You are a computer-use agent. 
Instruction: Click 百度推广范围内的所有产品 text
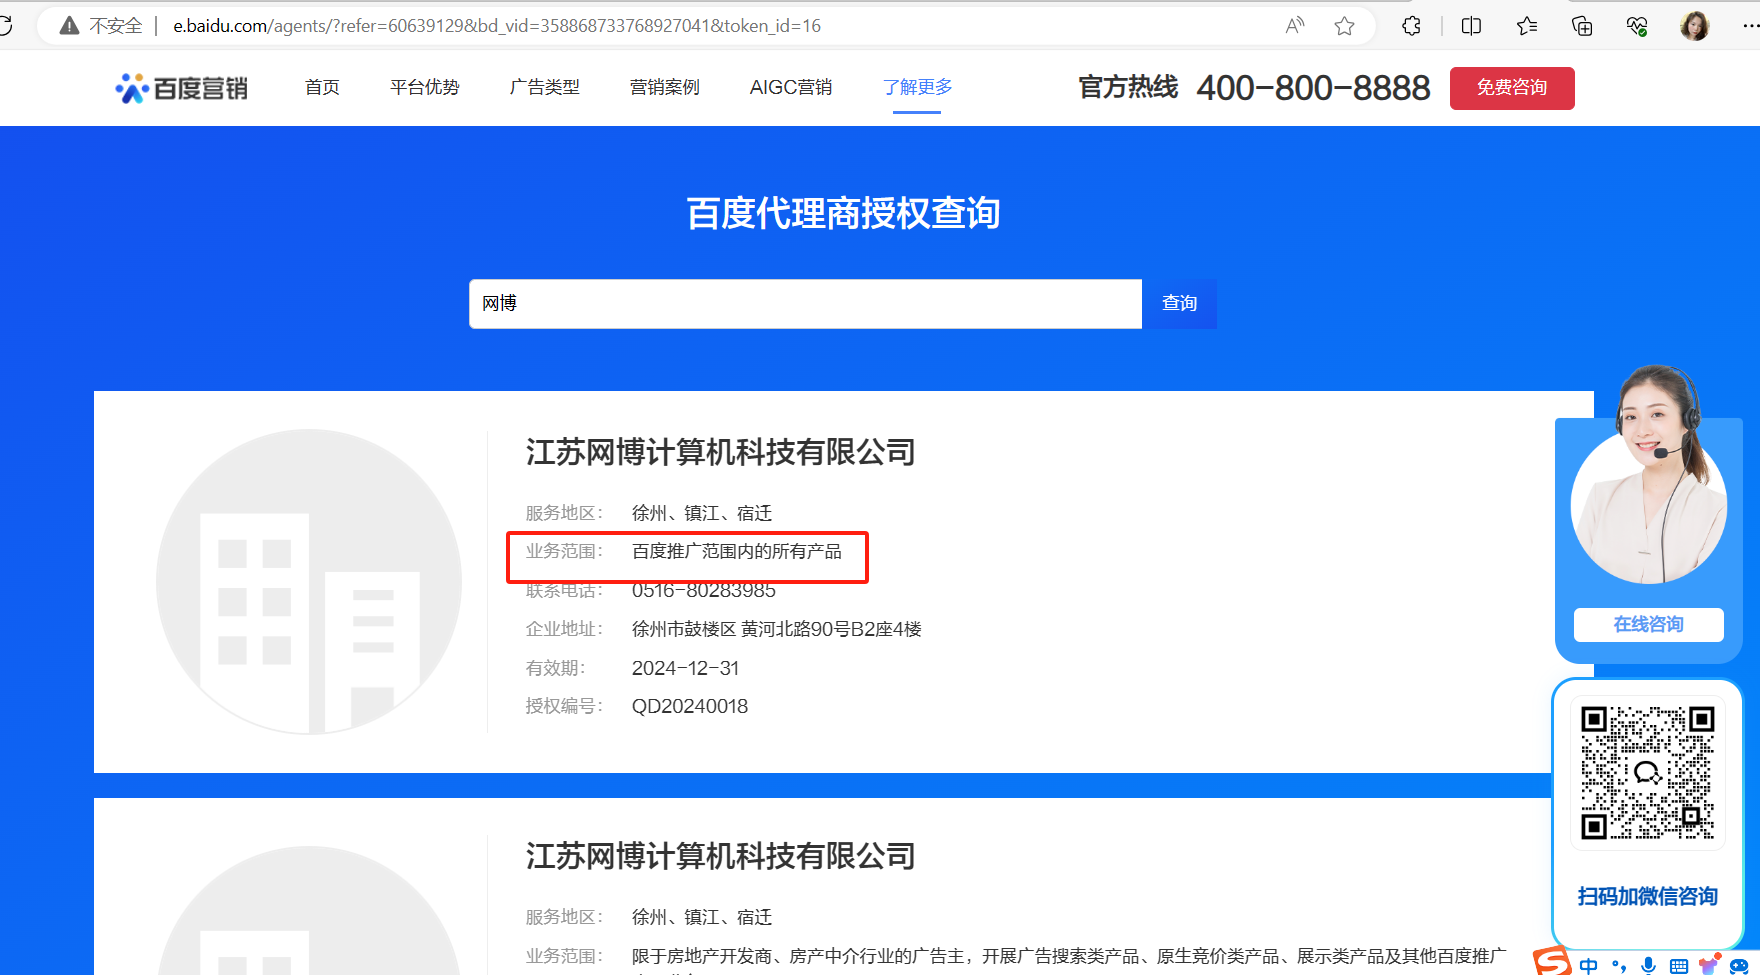[x=737, y=551]
